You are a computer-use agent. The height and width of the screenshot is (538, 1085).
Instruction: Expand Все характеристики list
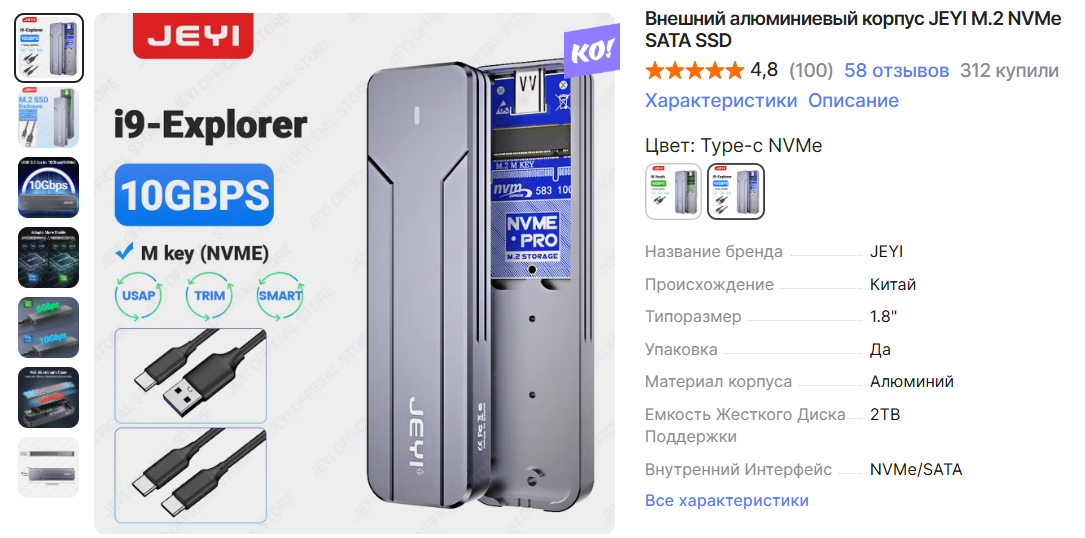pos(727,501)
